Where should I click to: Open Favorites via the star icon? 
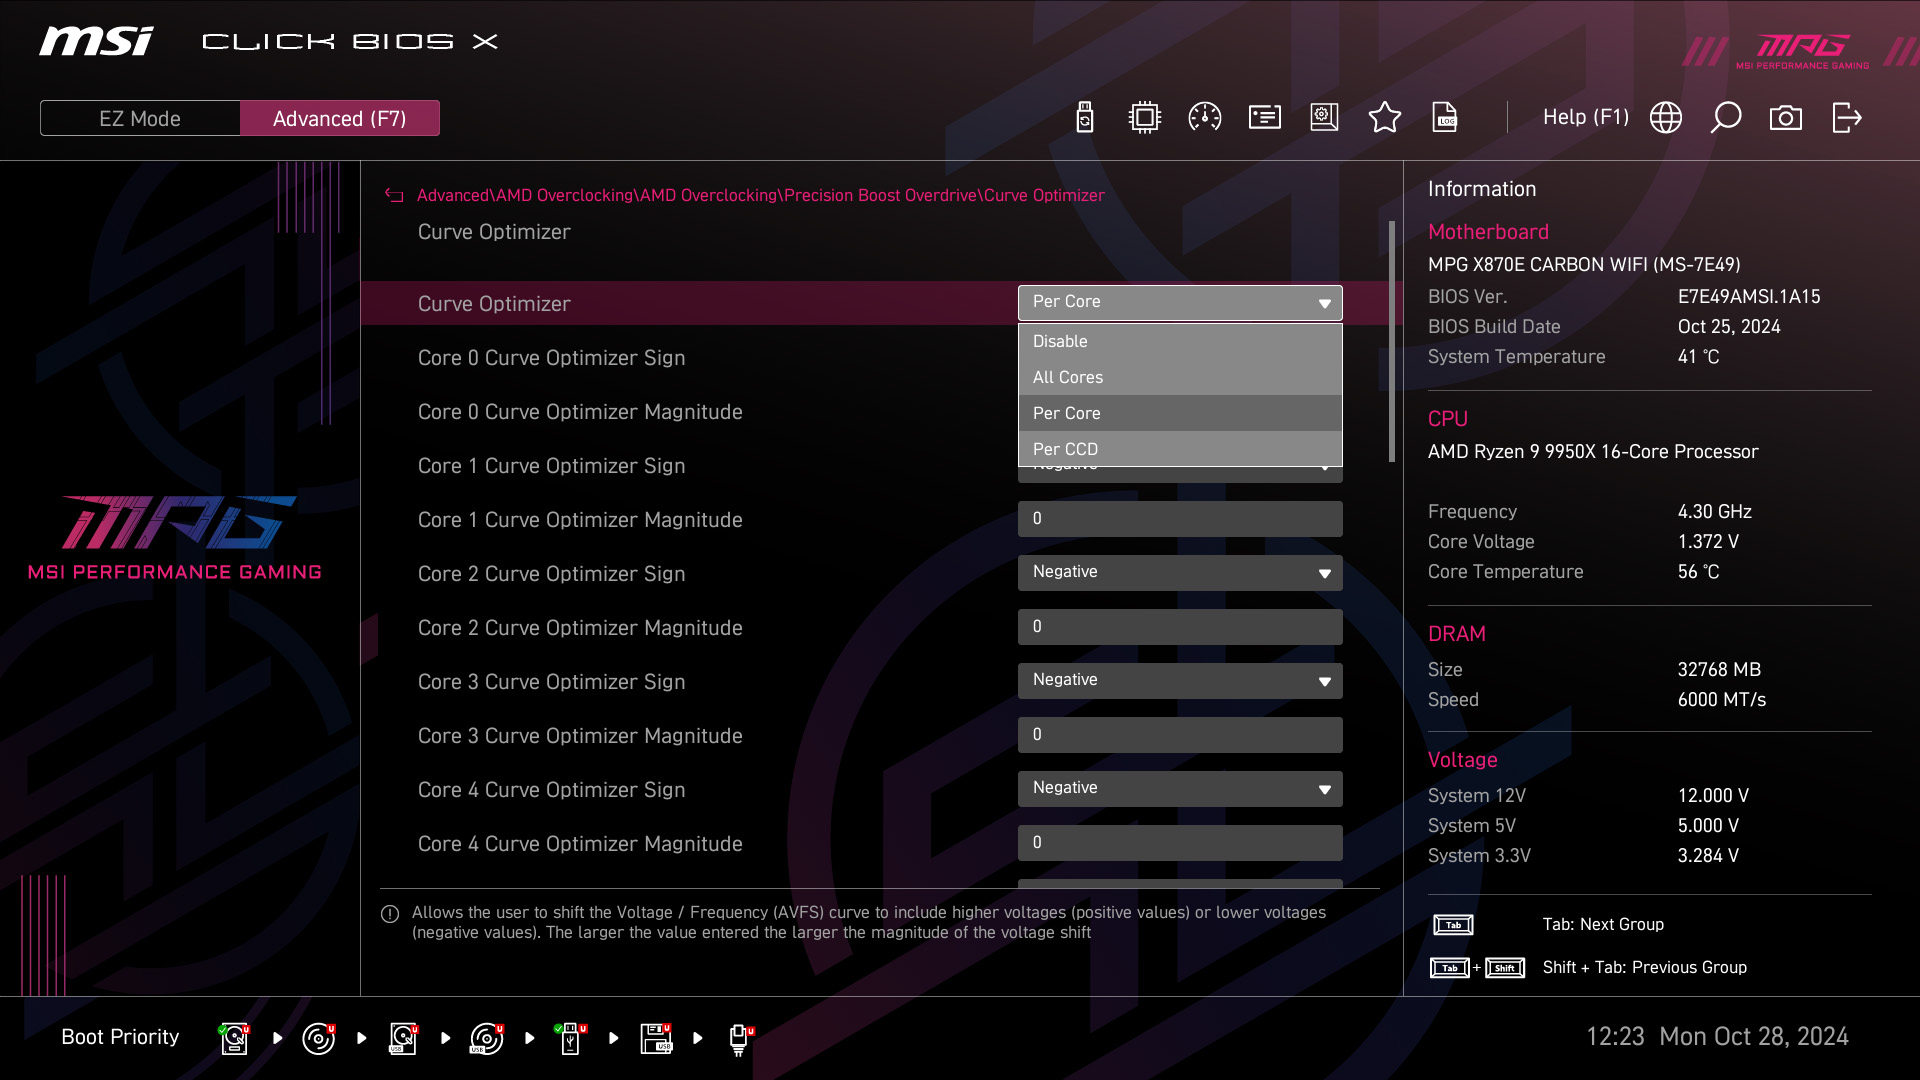(1385, 118)
